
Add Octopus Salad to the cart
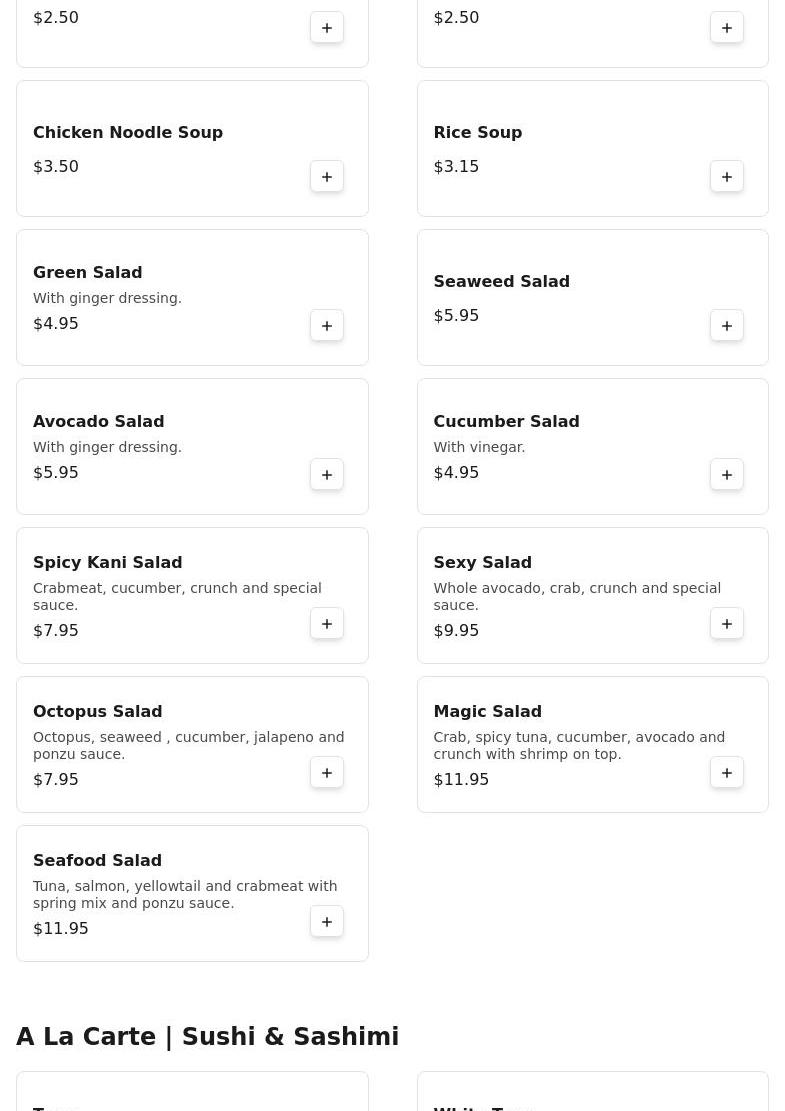(327, 773)
